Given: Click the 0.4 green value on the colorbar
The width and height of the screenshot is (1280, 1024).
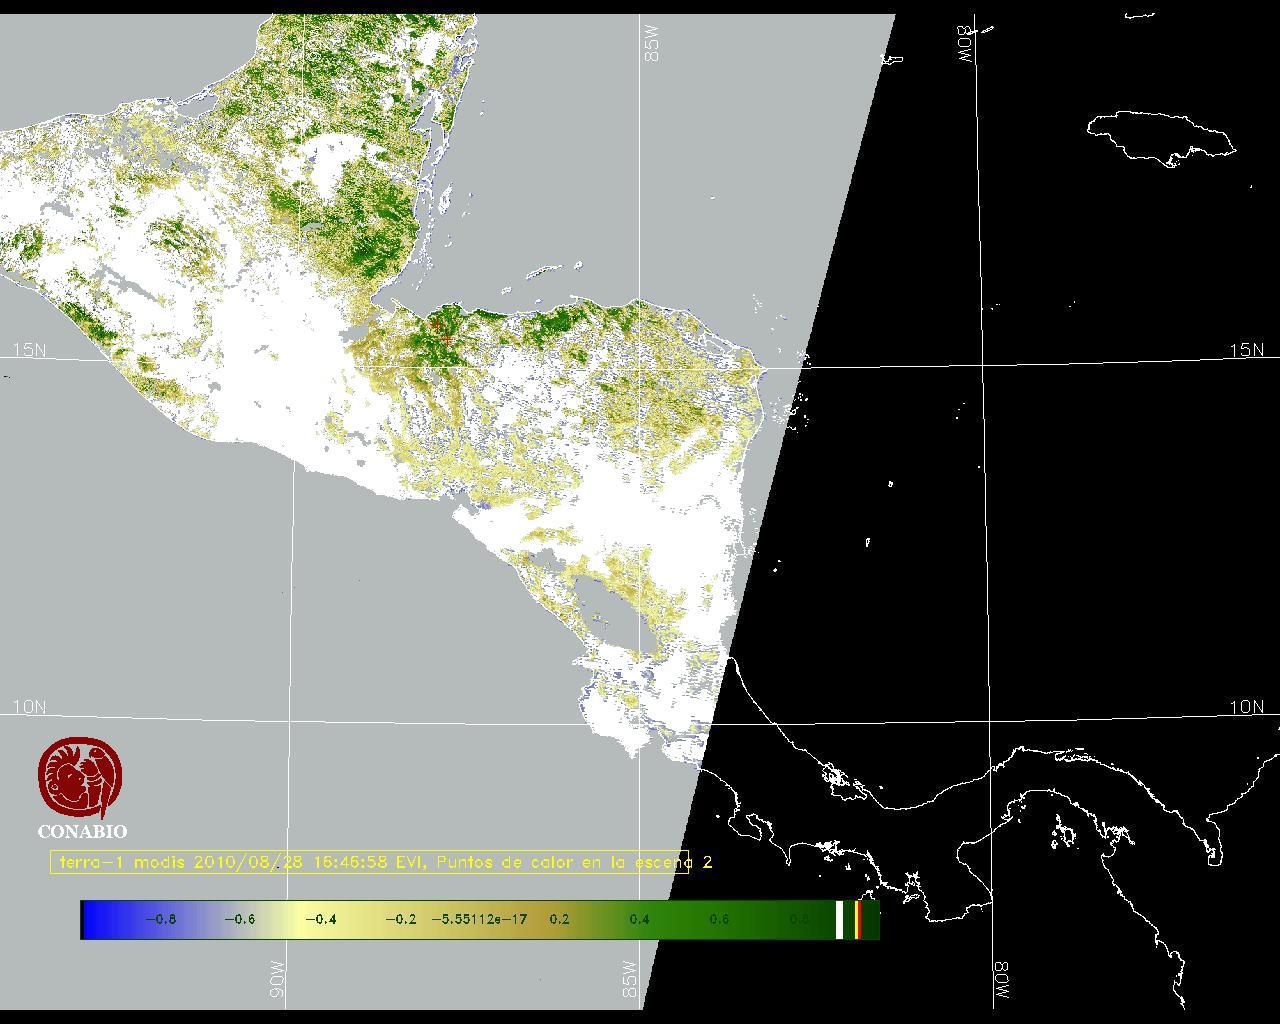Looking at the screenshot, I should (639, 919).
